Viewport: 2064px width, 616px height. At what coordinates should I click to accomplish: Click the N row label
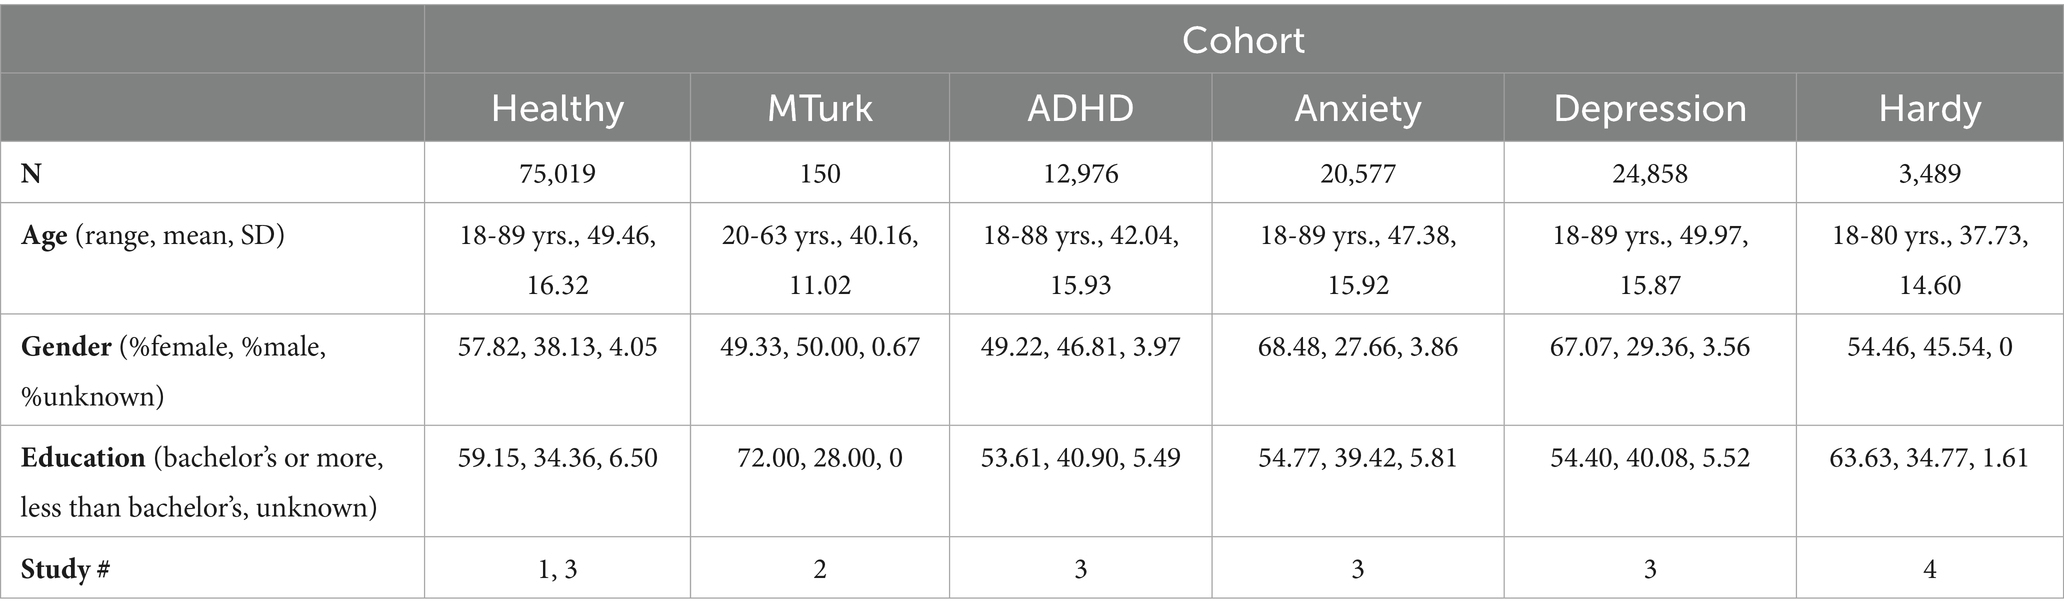pos(31,173)
